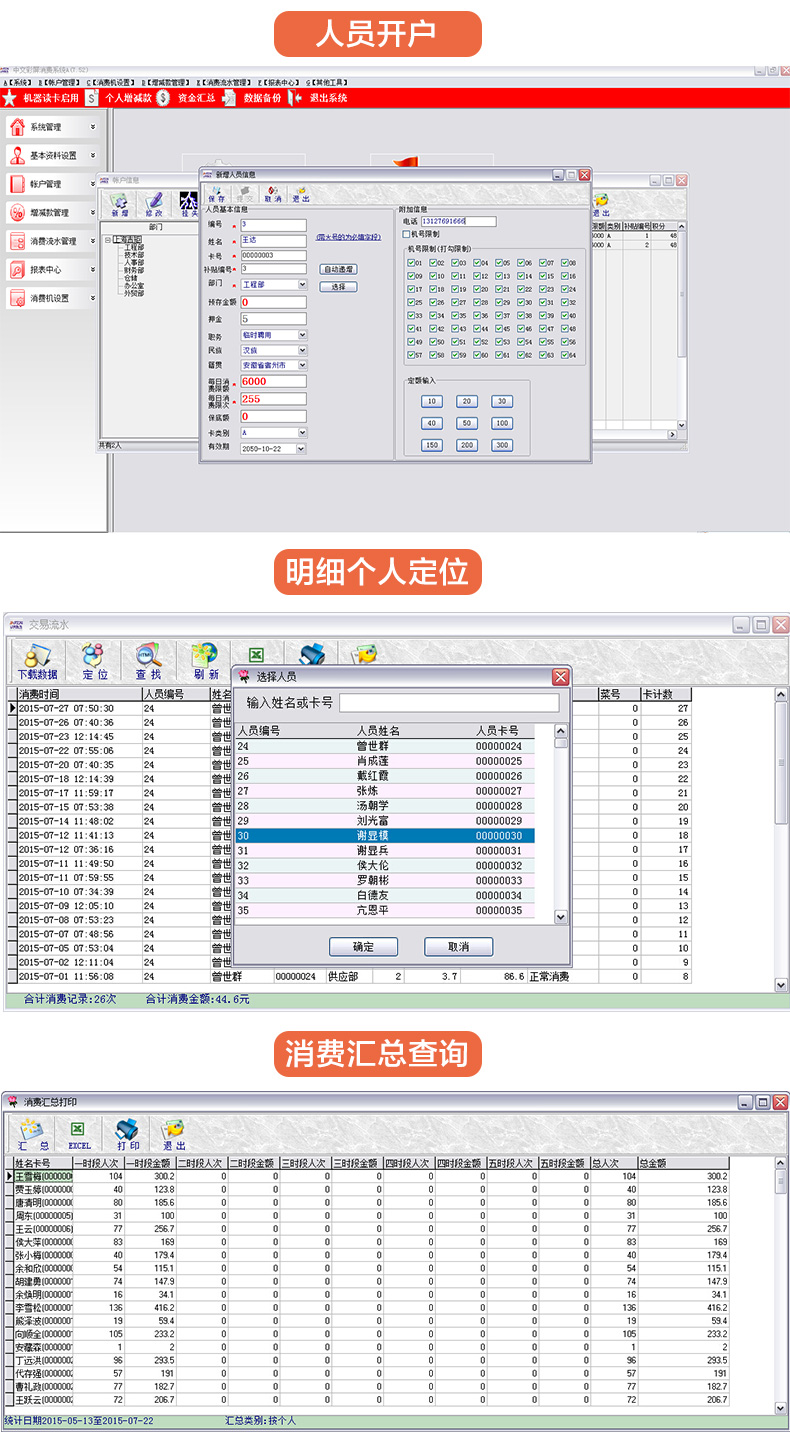This screenshot has width=790, height=1444.
Task: Uncheck machine number 01 checkbox
Action: coord(411,263)
